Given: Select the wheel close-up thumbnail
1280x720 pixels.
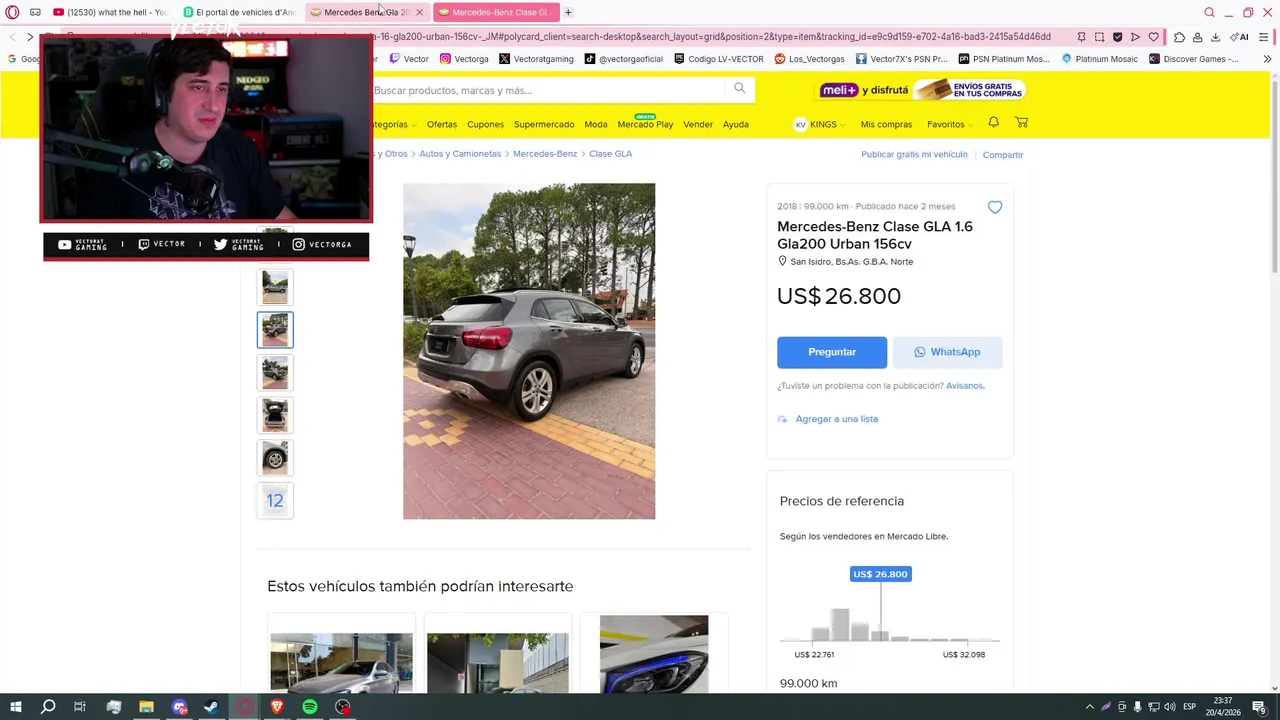Looking at the screenshot, I should click(x=275, y=458).
